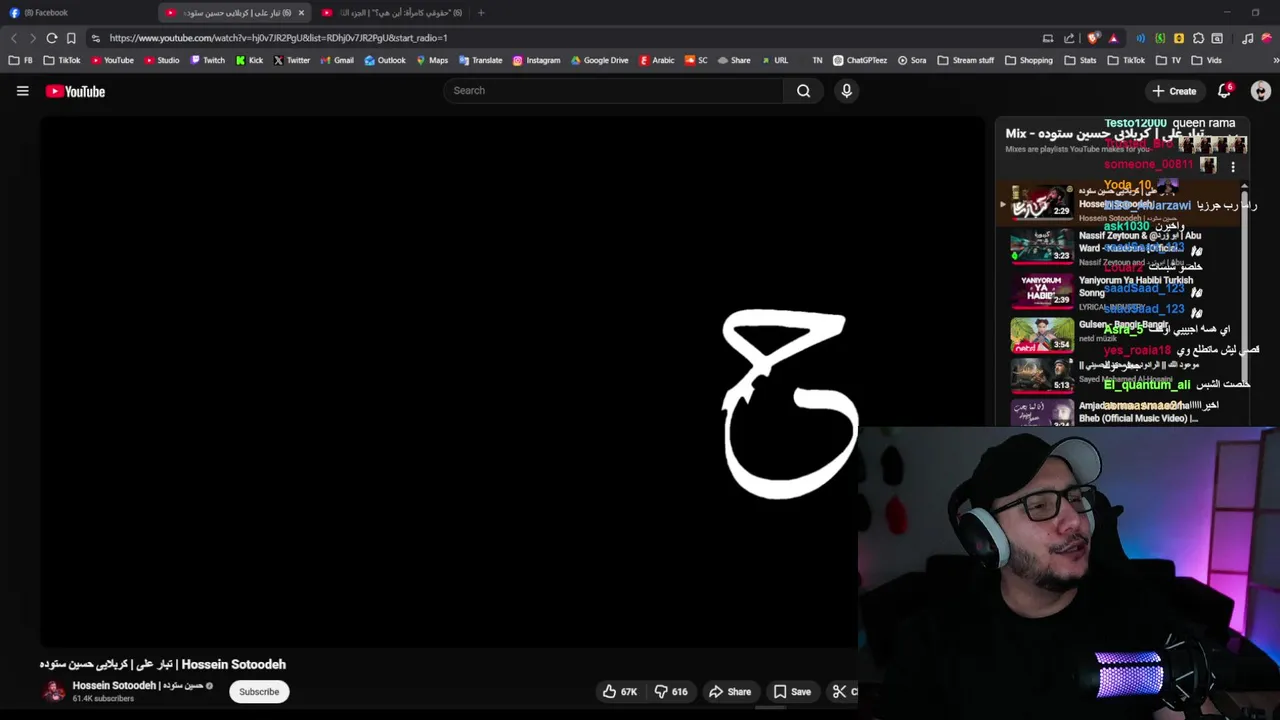Image resolution: width=1280 pixels, height=720 pixels.
Task: Play the Nassif Zeytoun 3:23 playlist thumbnail
Action: (x=1041, y=246)
